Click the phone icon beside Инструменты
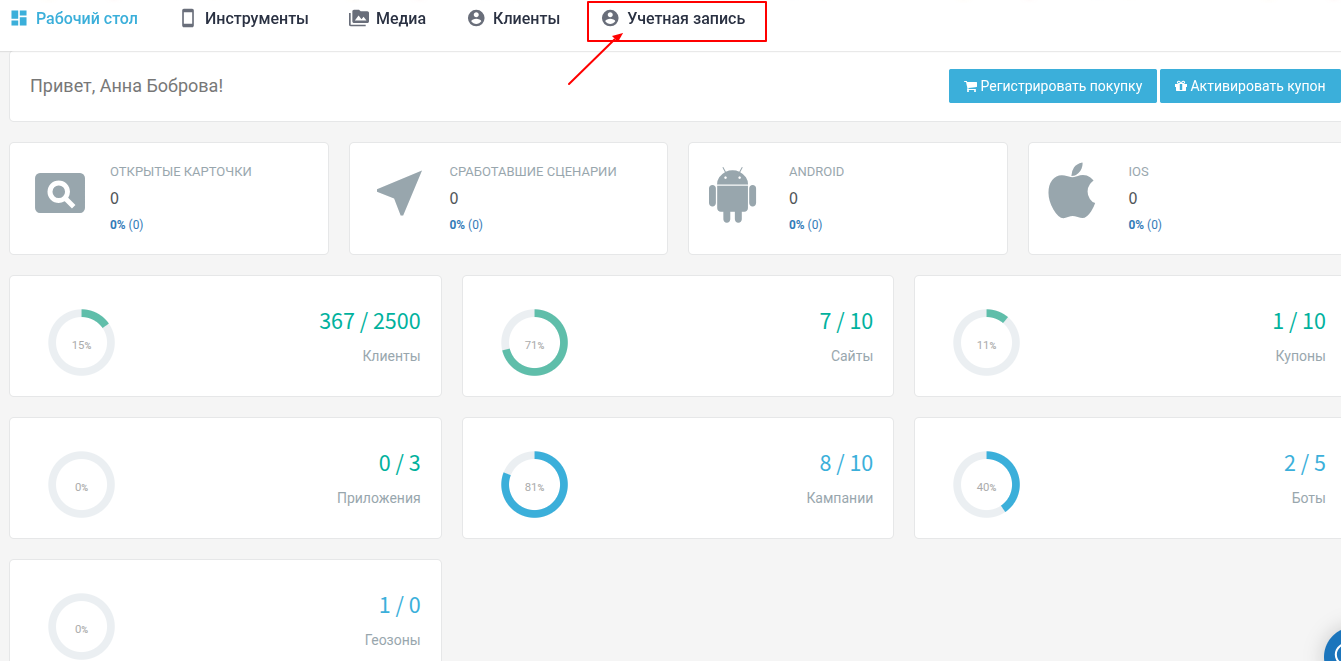1341x661 pixels. pyautogui.click(x=188, y=18)
